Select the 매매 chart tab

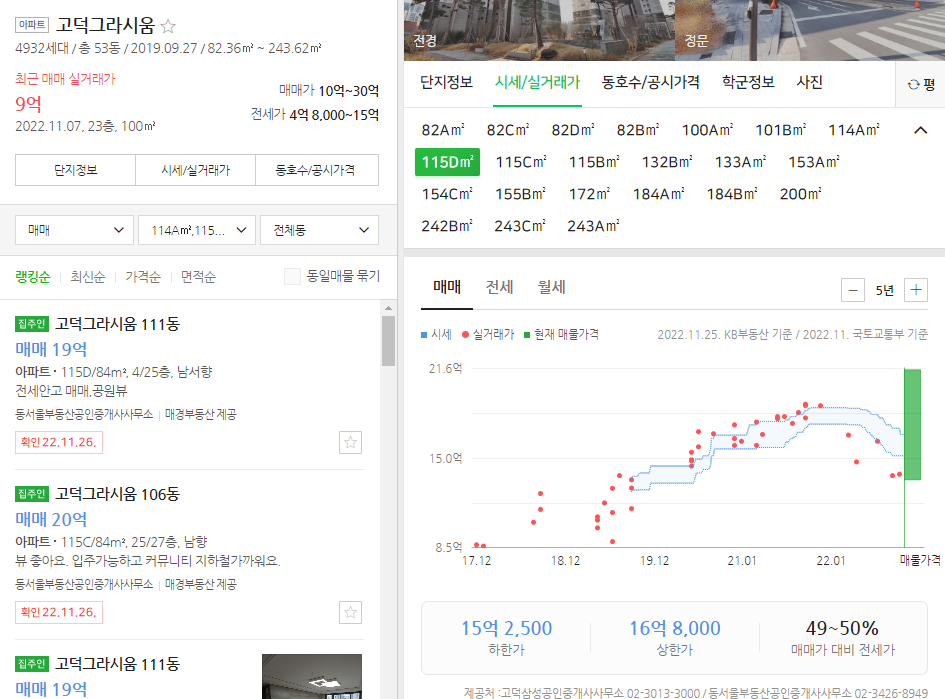447,287
